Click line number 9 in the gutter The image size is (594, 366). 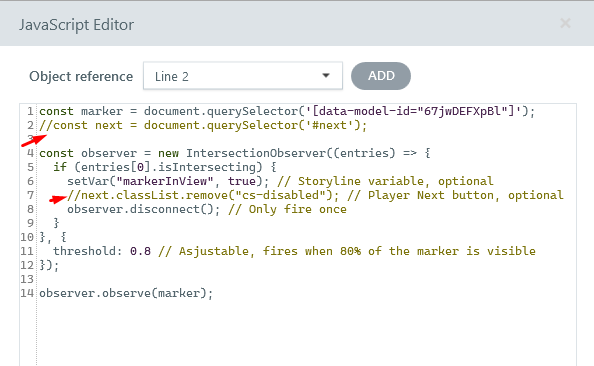coord(30,223)
